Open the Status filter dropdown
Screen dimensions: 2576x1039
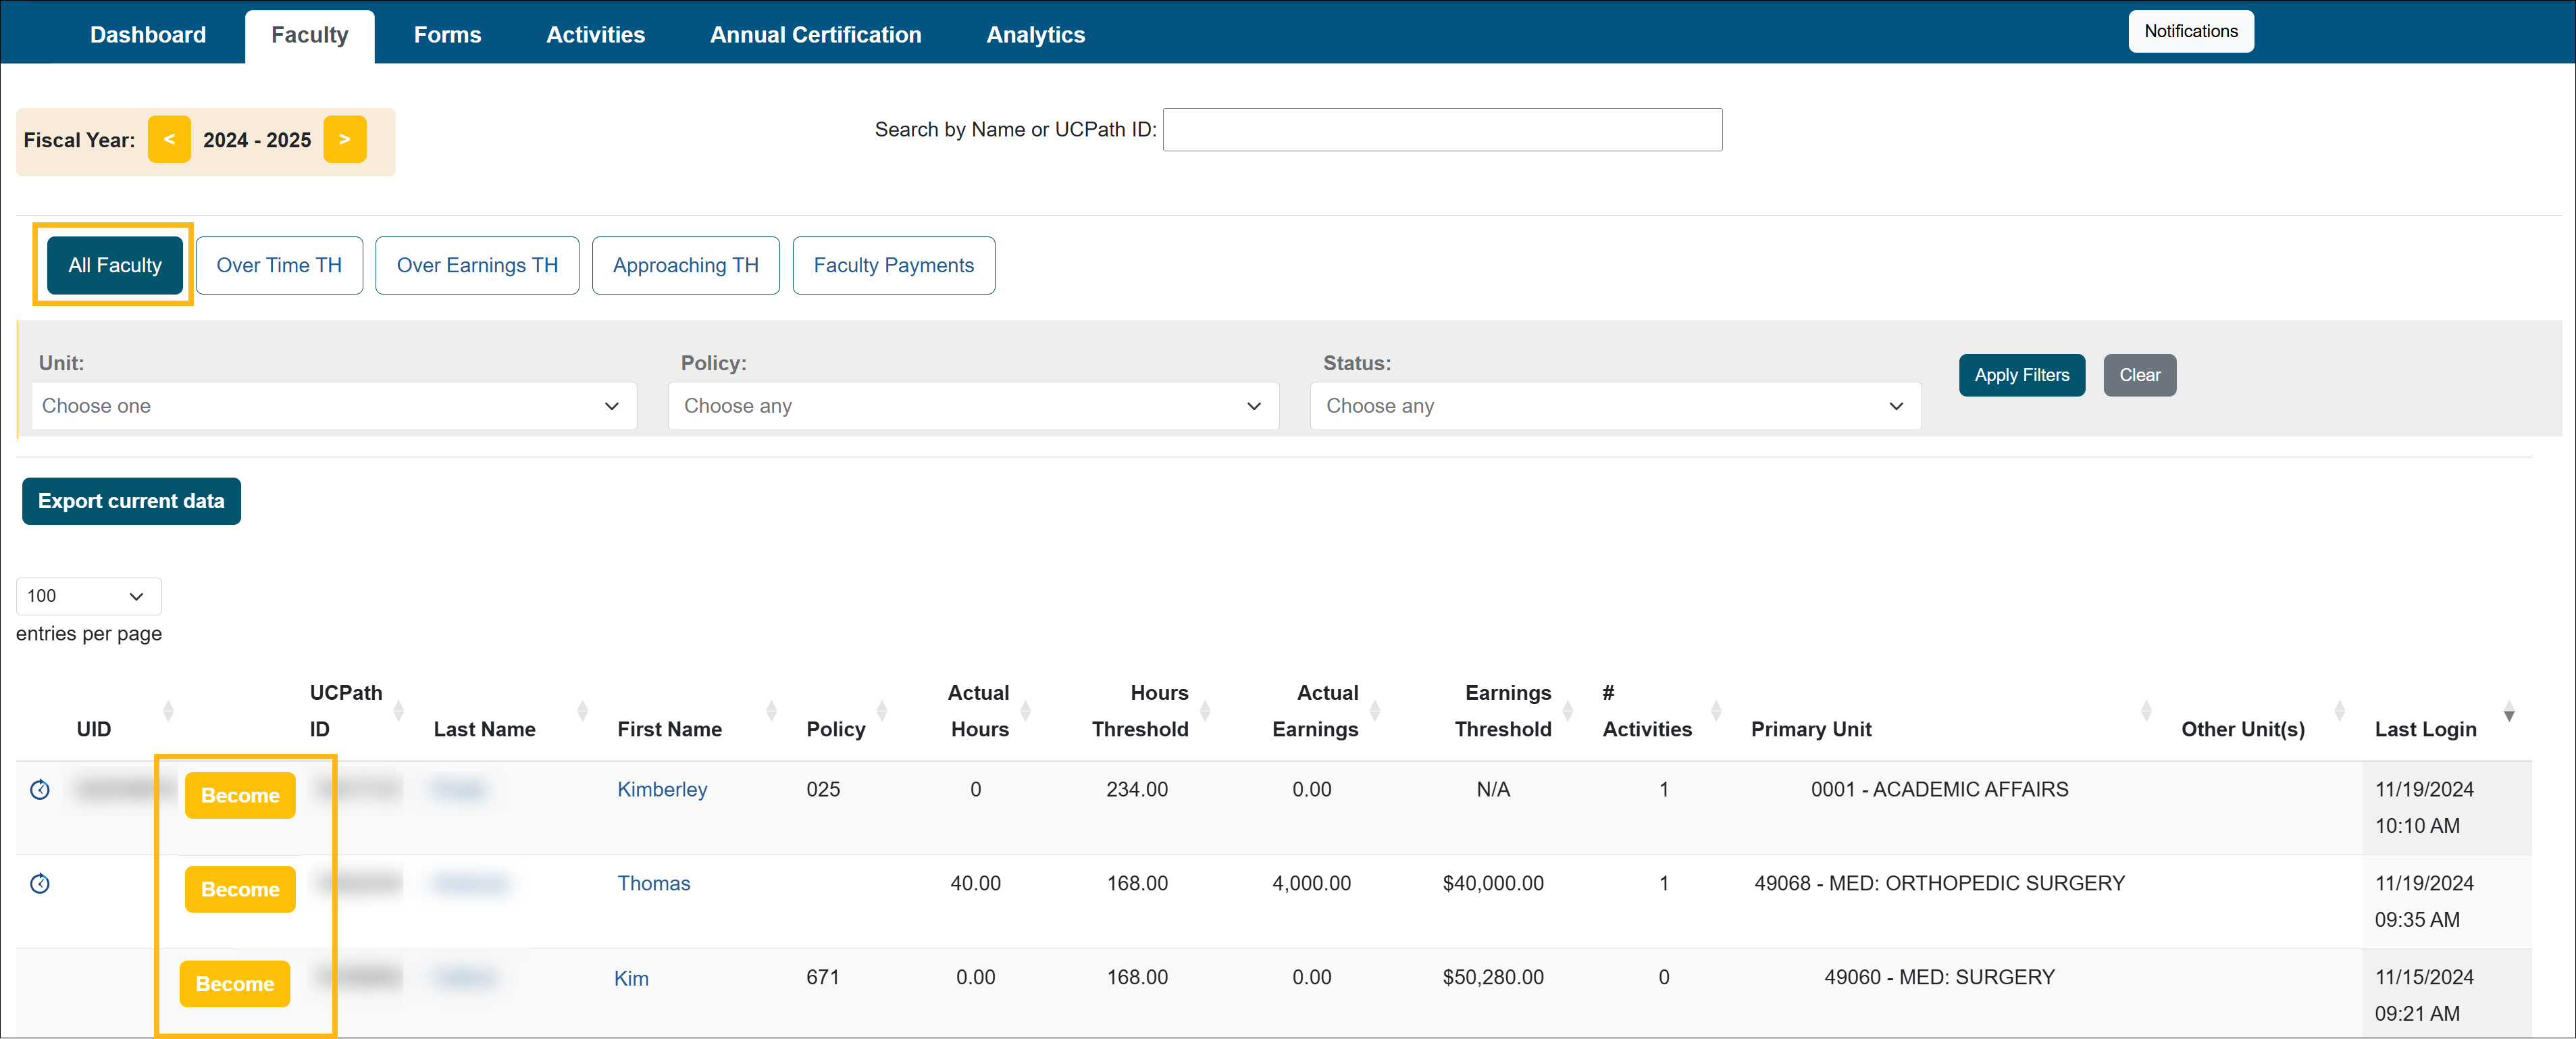[x=1614, y=406]
